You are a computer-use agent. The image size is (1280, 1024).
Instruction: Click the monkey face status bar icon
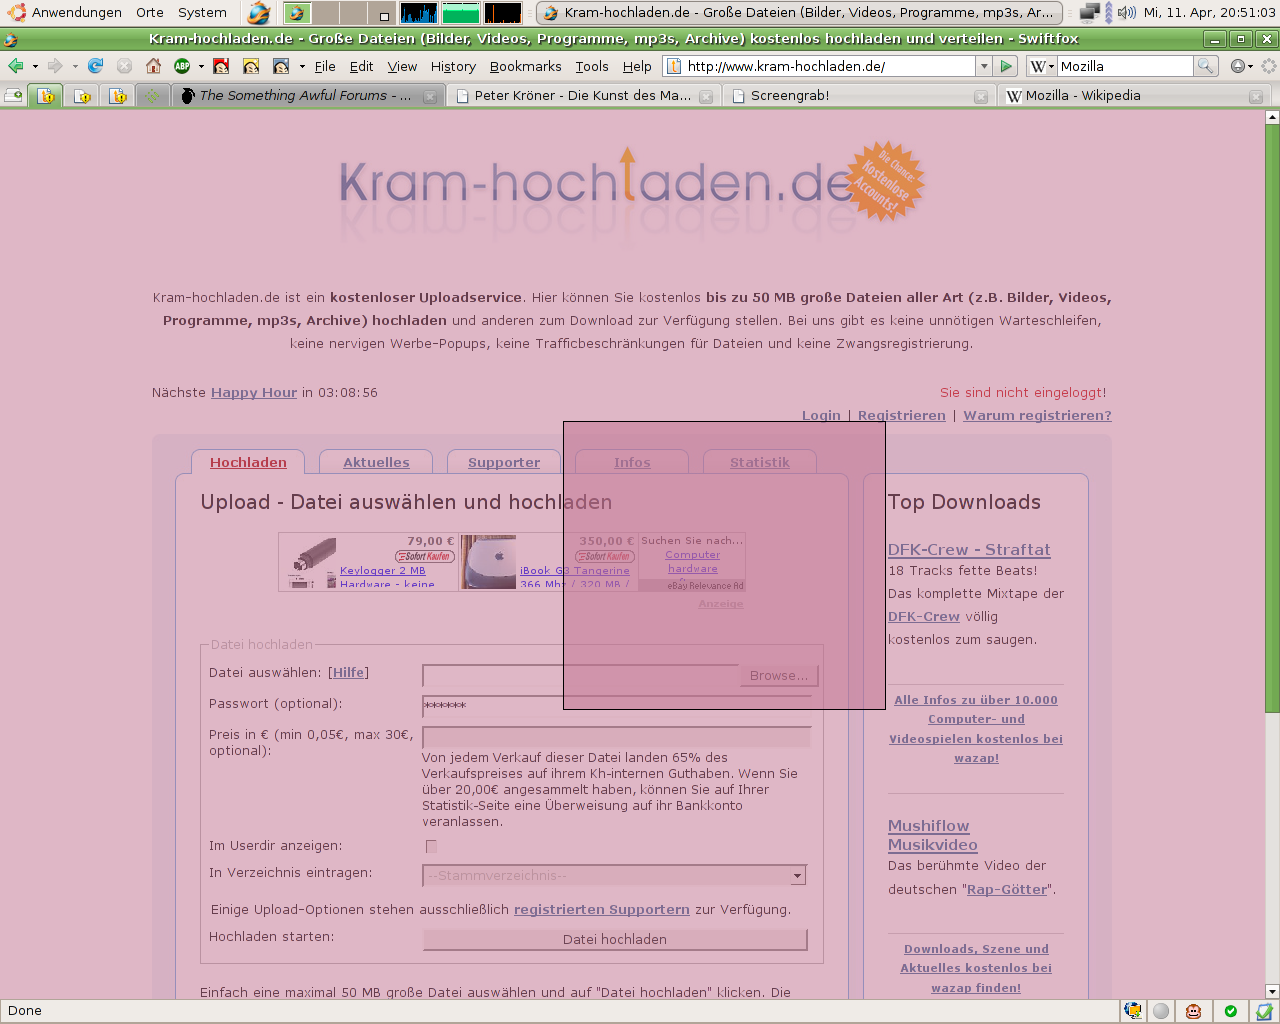pyautogui.click(x=1193, y=1011)
